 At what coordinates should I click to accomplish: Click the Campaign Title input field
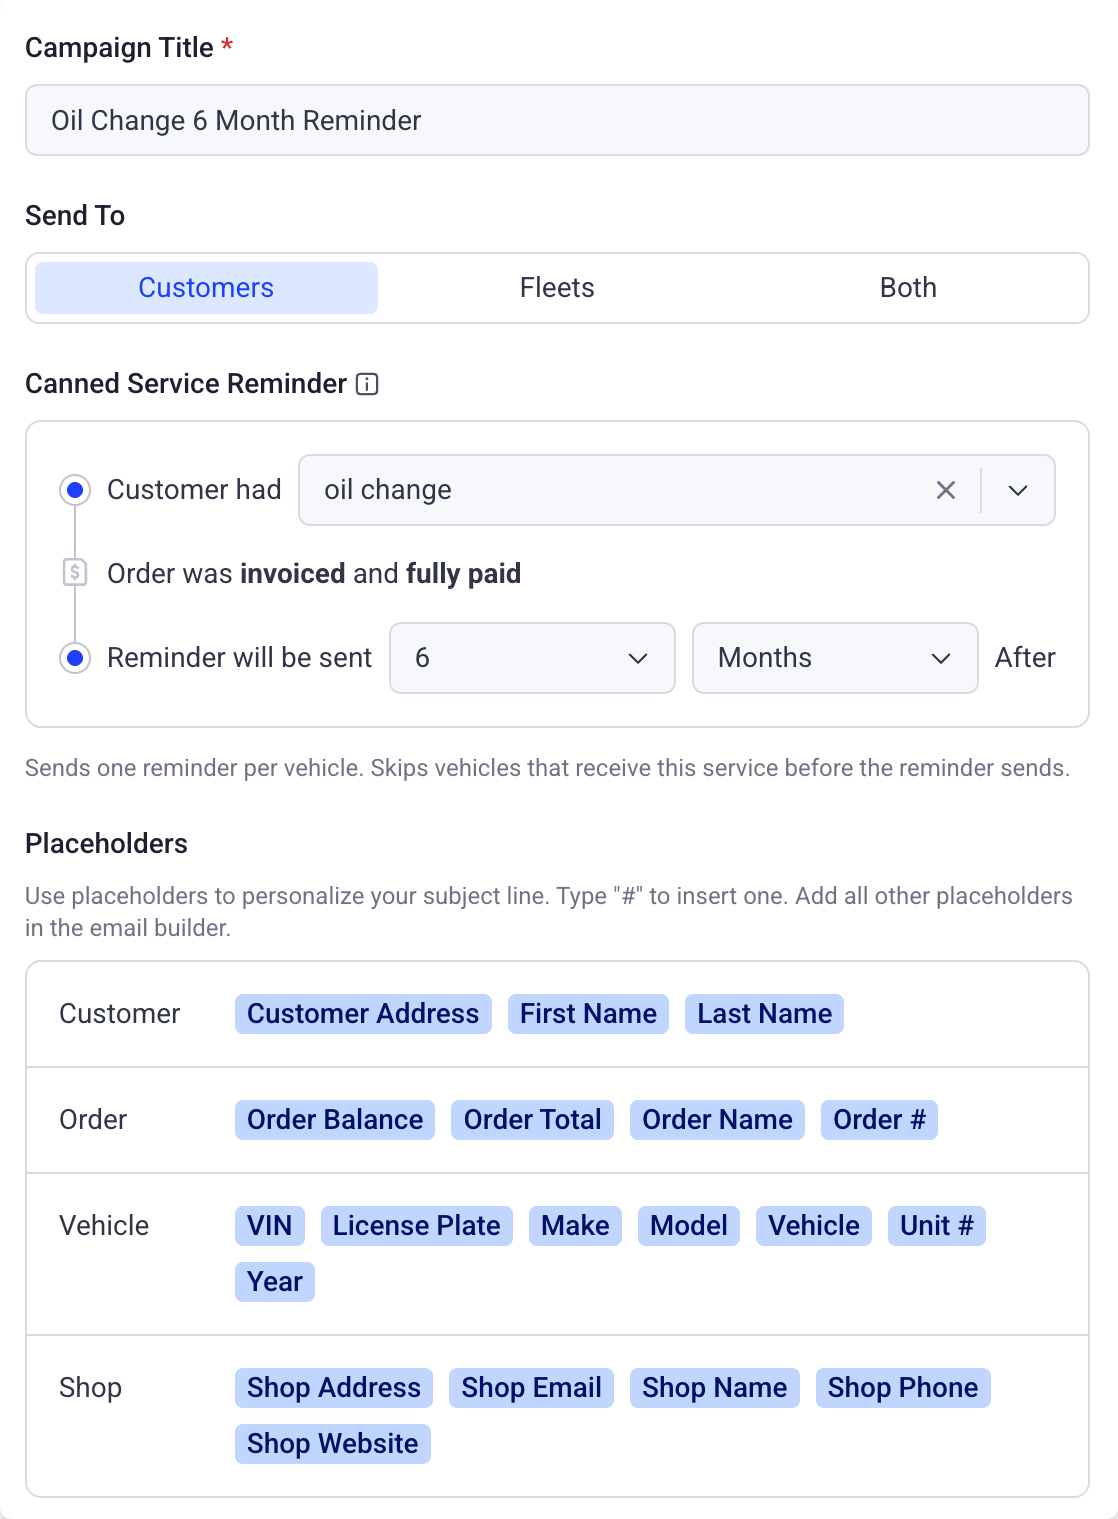point(557,120)
